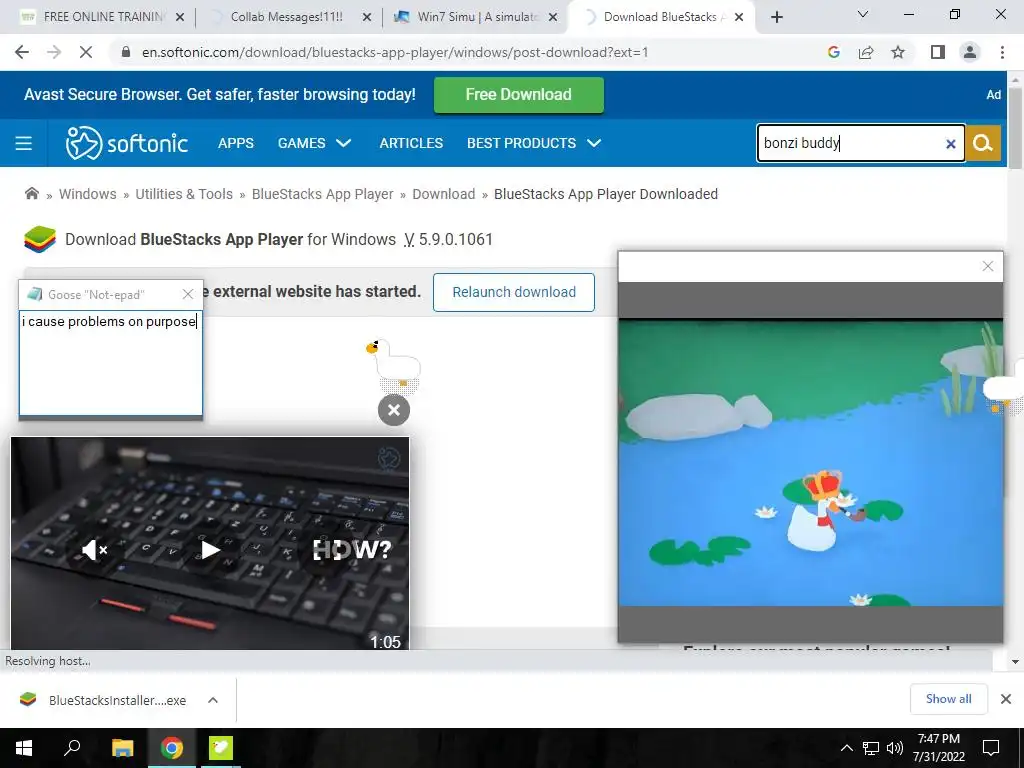
Task: Click the BlueStacks app logo icon
Action: pyautogui.click(x=40, y=239)
